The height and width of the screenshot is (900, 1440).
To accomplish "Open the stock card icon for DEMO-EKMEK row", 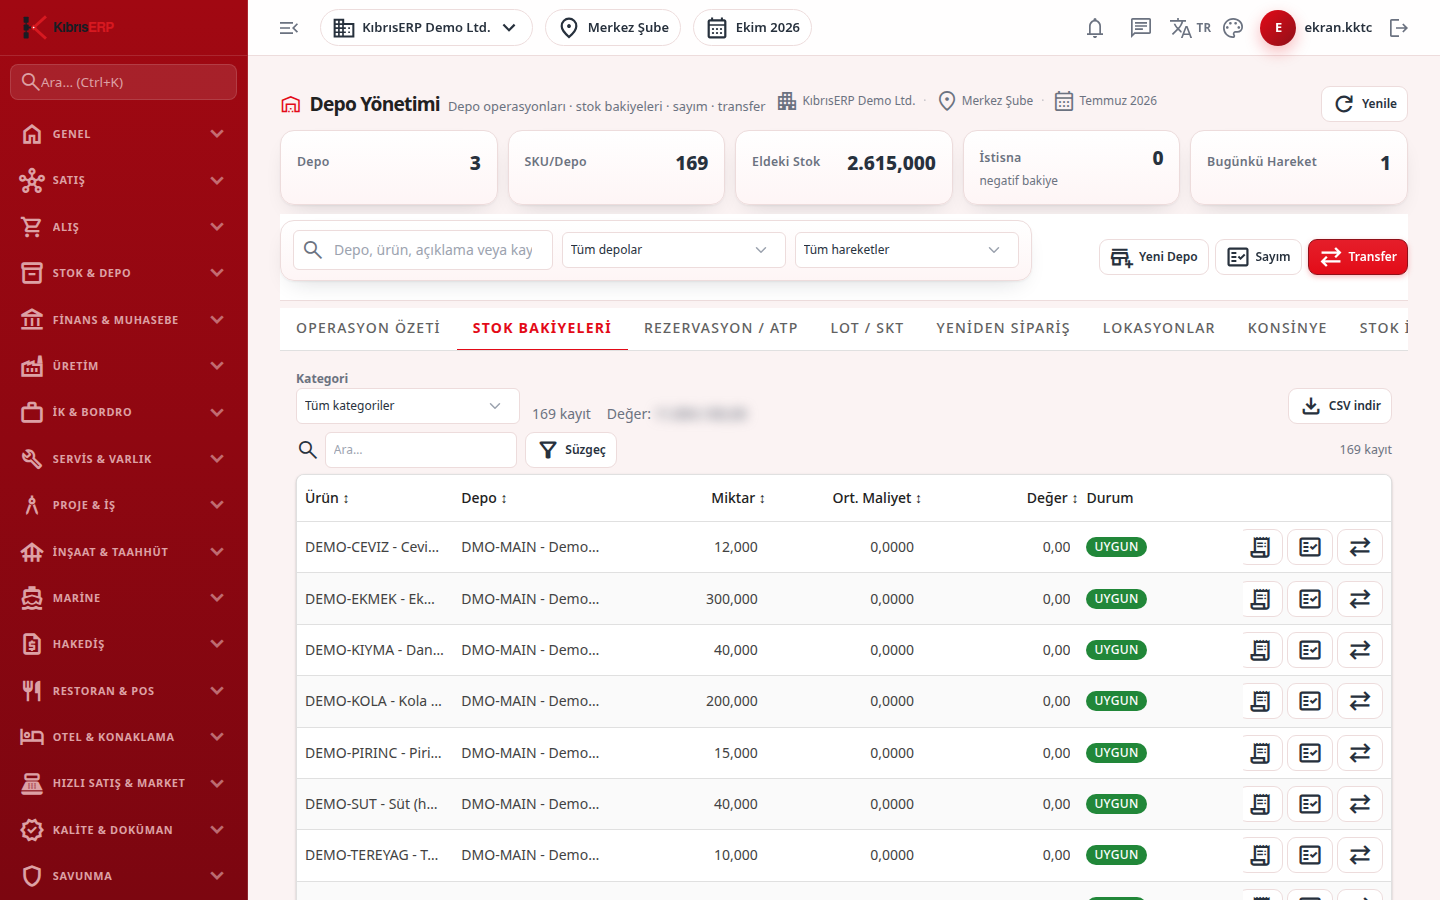I will (1260, 599).
